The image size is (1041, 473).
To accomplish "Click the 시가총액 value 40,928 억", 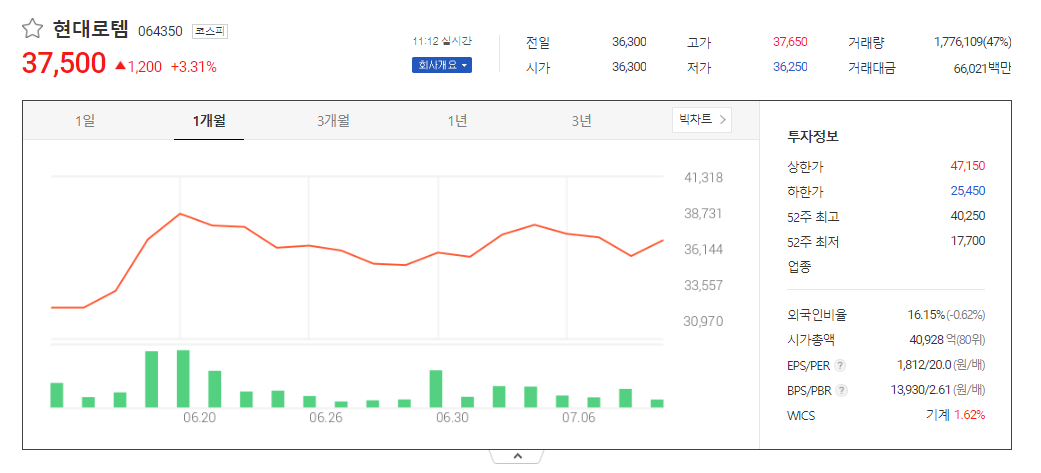I will pyautogui.click(x=933, y=340).
